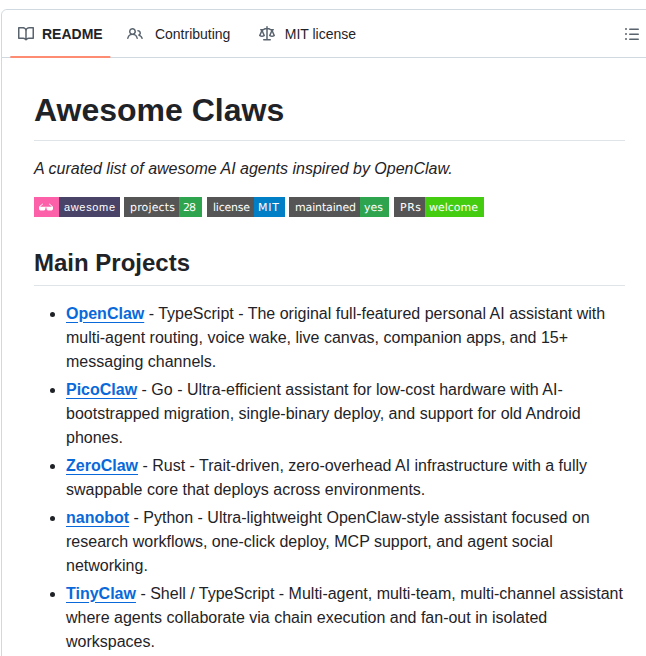Viewport: 646px width, 656px height.
Task: Click the italic curated list description
Action: (243, 168)
